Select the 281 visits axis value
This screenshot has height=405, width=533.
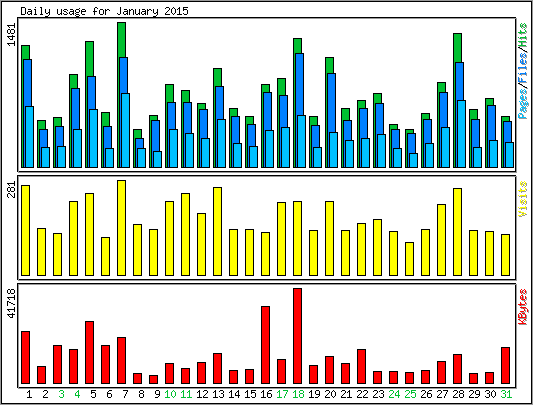coord(12,189)
